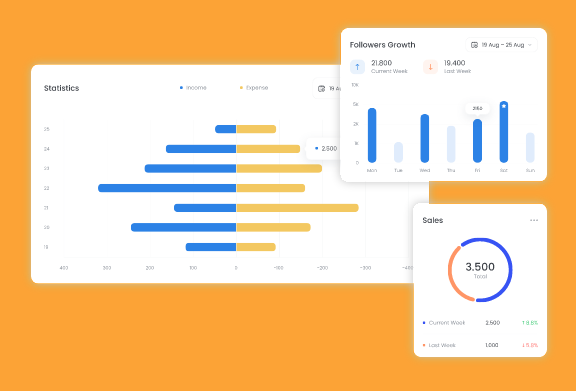Image resolution: width=576 pixels, height=391 pixels.
Task: Select the blue income bar in row 21
Action: click(205, 208)
